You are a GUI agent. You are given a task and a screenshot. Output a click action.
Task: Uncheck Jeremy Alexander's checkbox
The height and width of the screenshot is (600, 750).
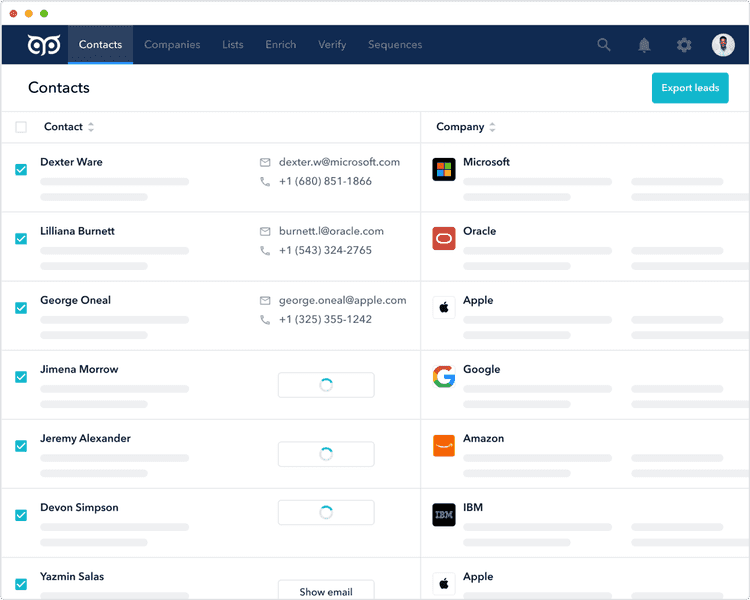click(x=21, y=446)
